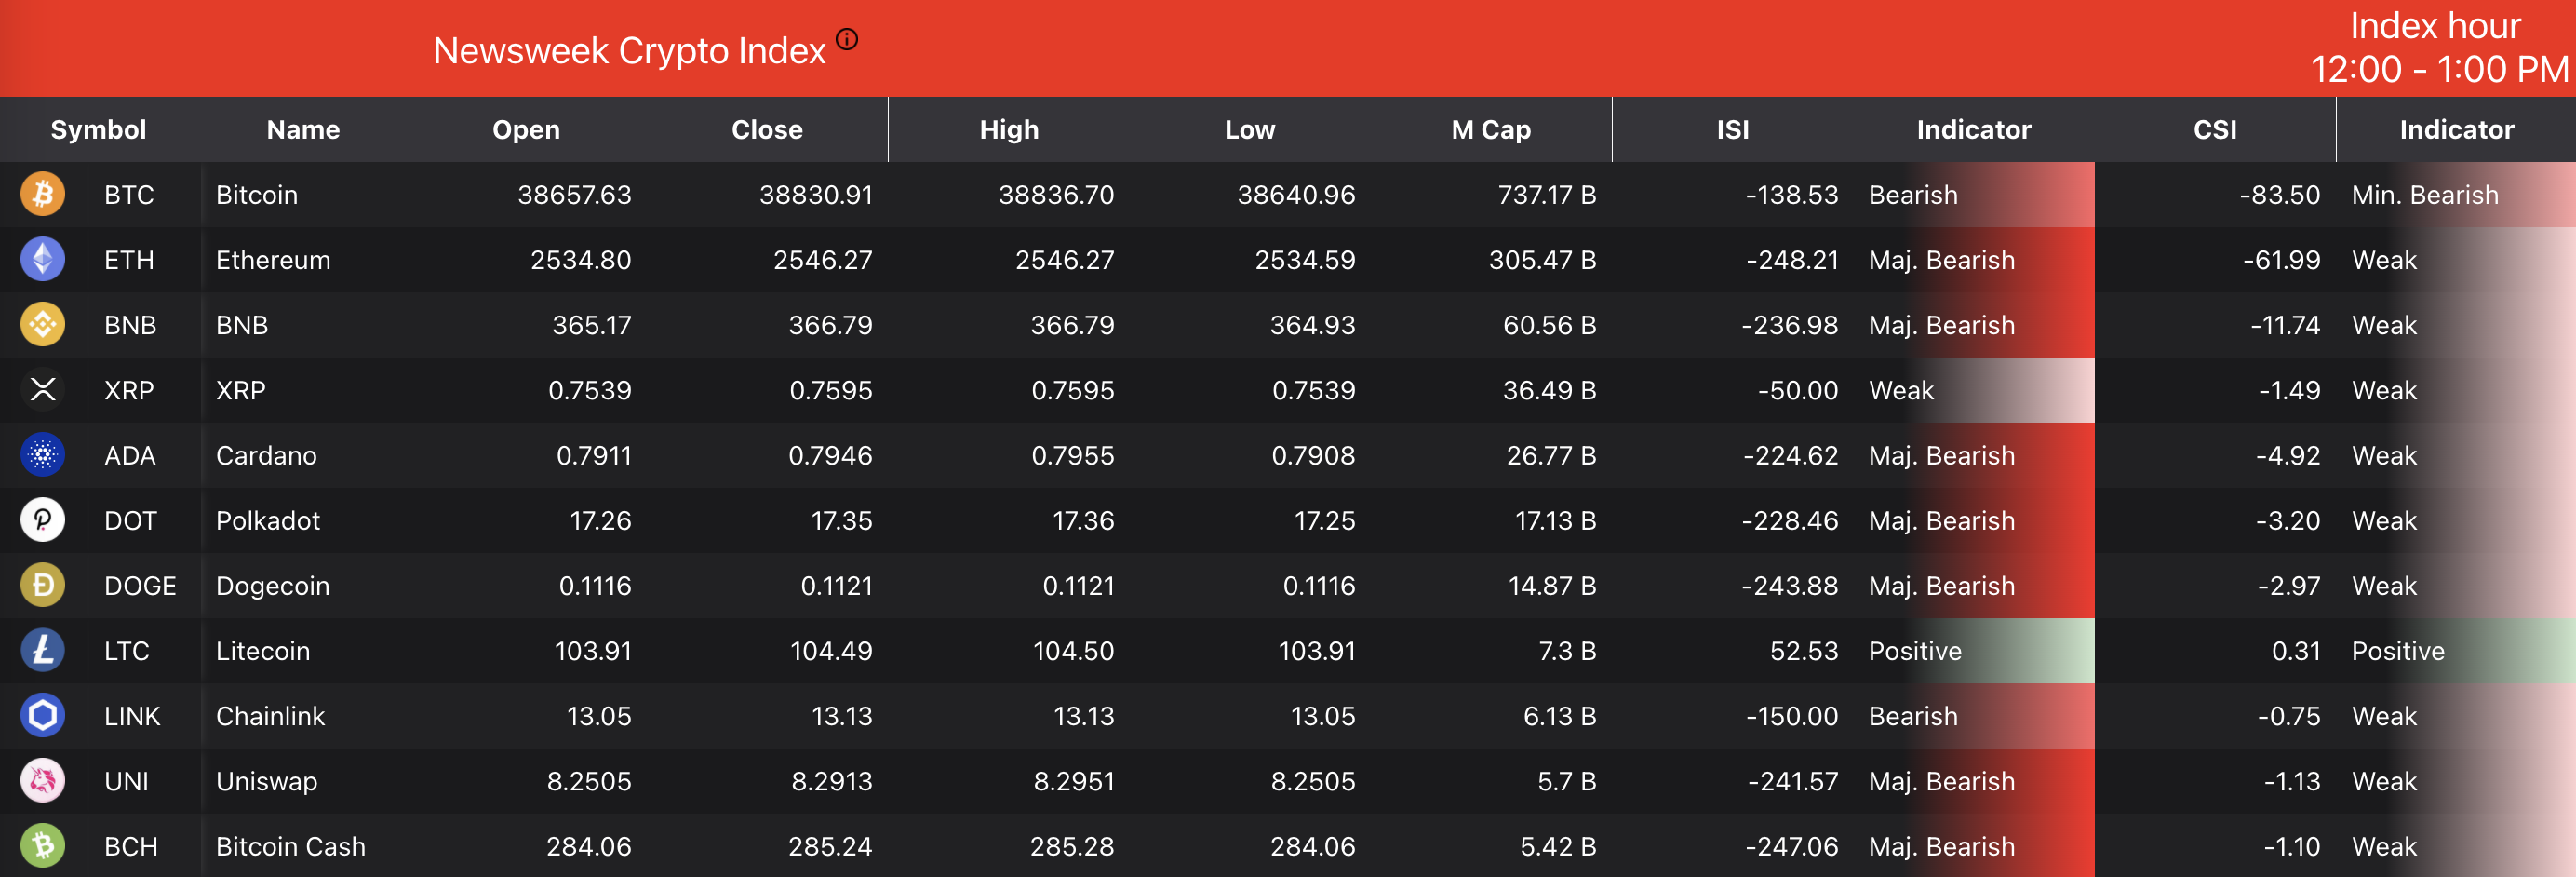Click the Cardano logo icon
The height and width of the screenshot is (877, 2576).
43,455
